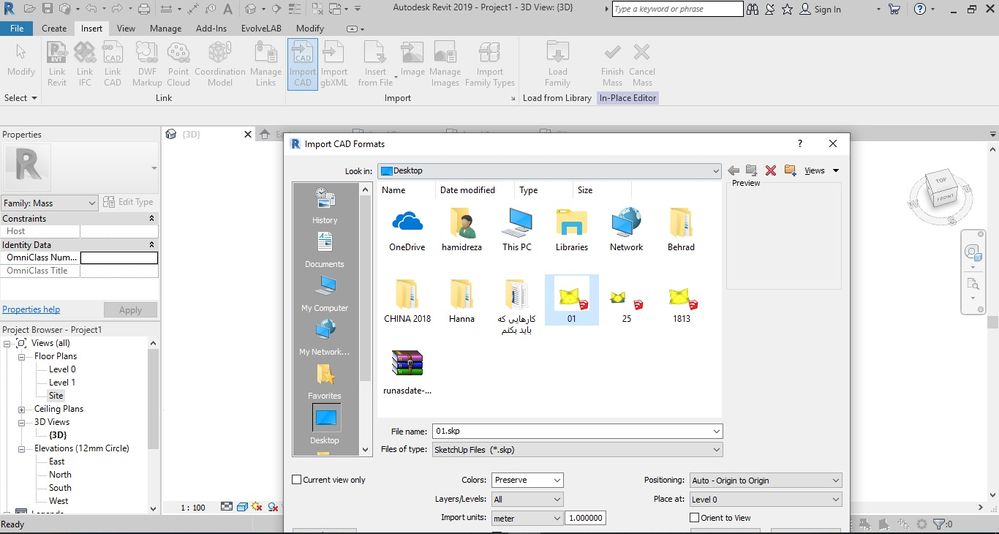Click the Import CAD ribbon icon
999x534 pixels.
303,64
